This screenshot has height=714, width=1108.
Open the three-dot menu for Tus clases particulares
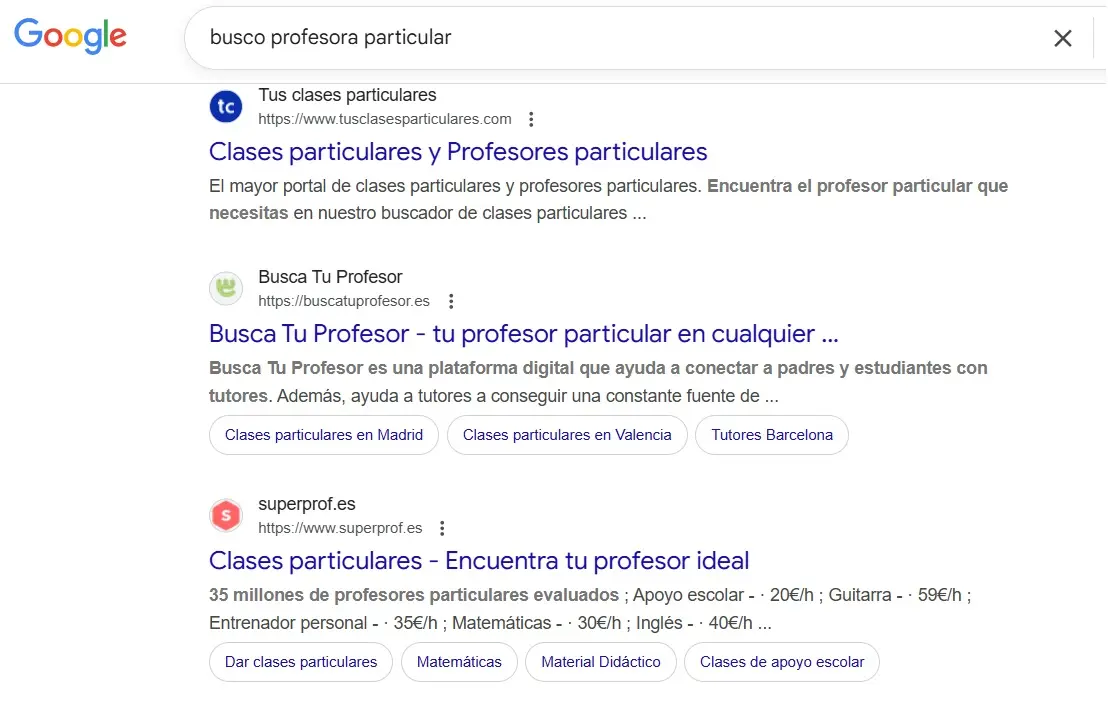coord(531,118)
